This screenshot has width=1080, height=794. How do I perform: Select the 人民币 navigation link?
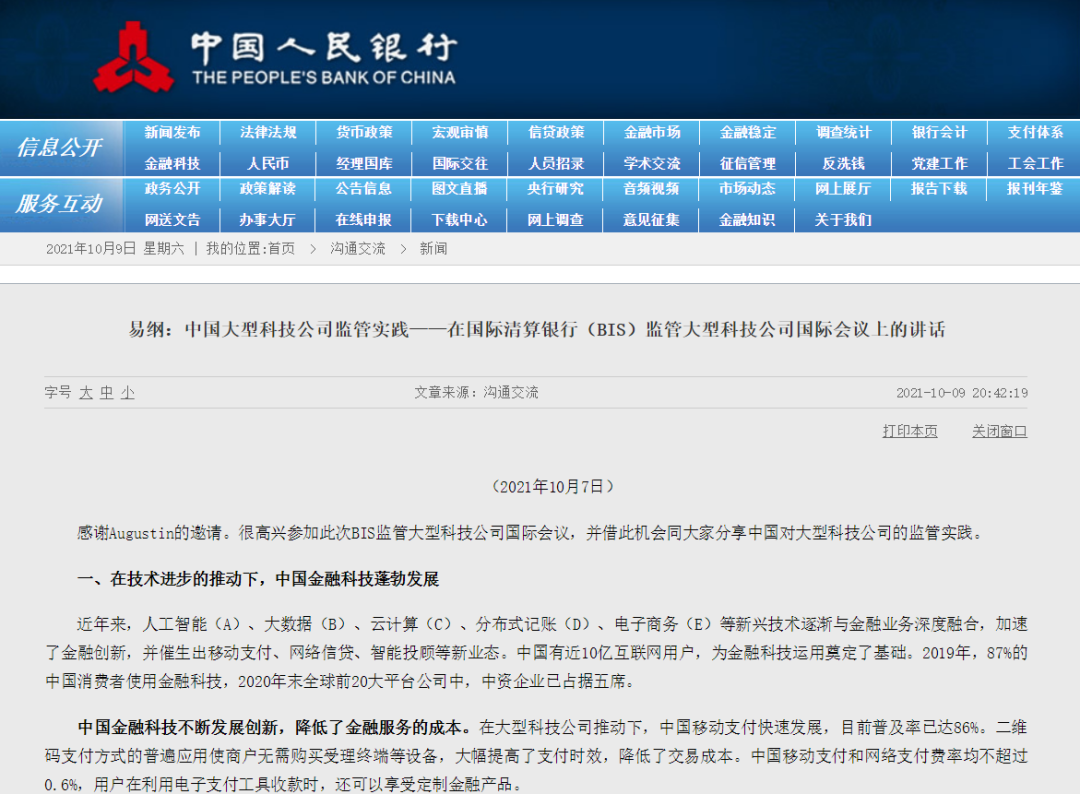point(268,164)
